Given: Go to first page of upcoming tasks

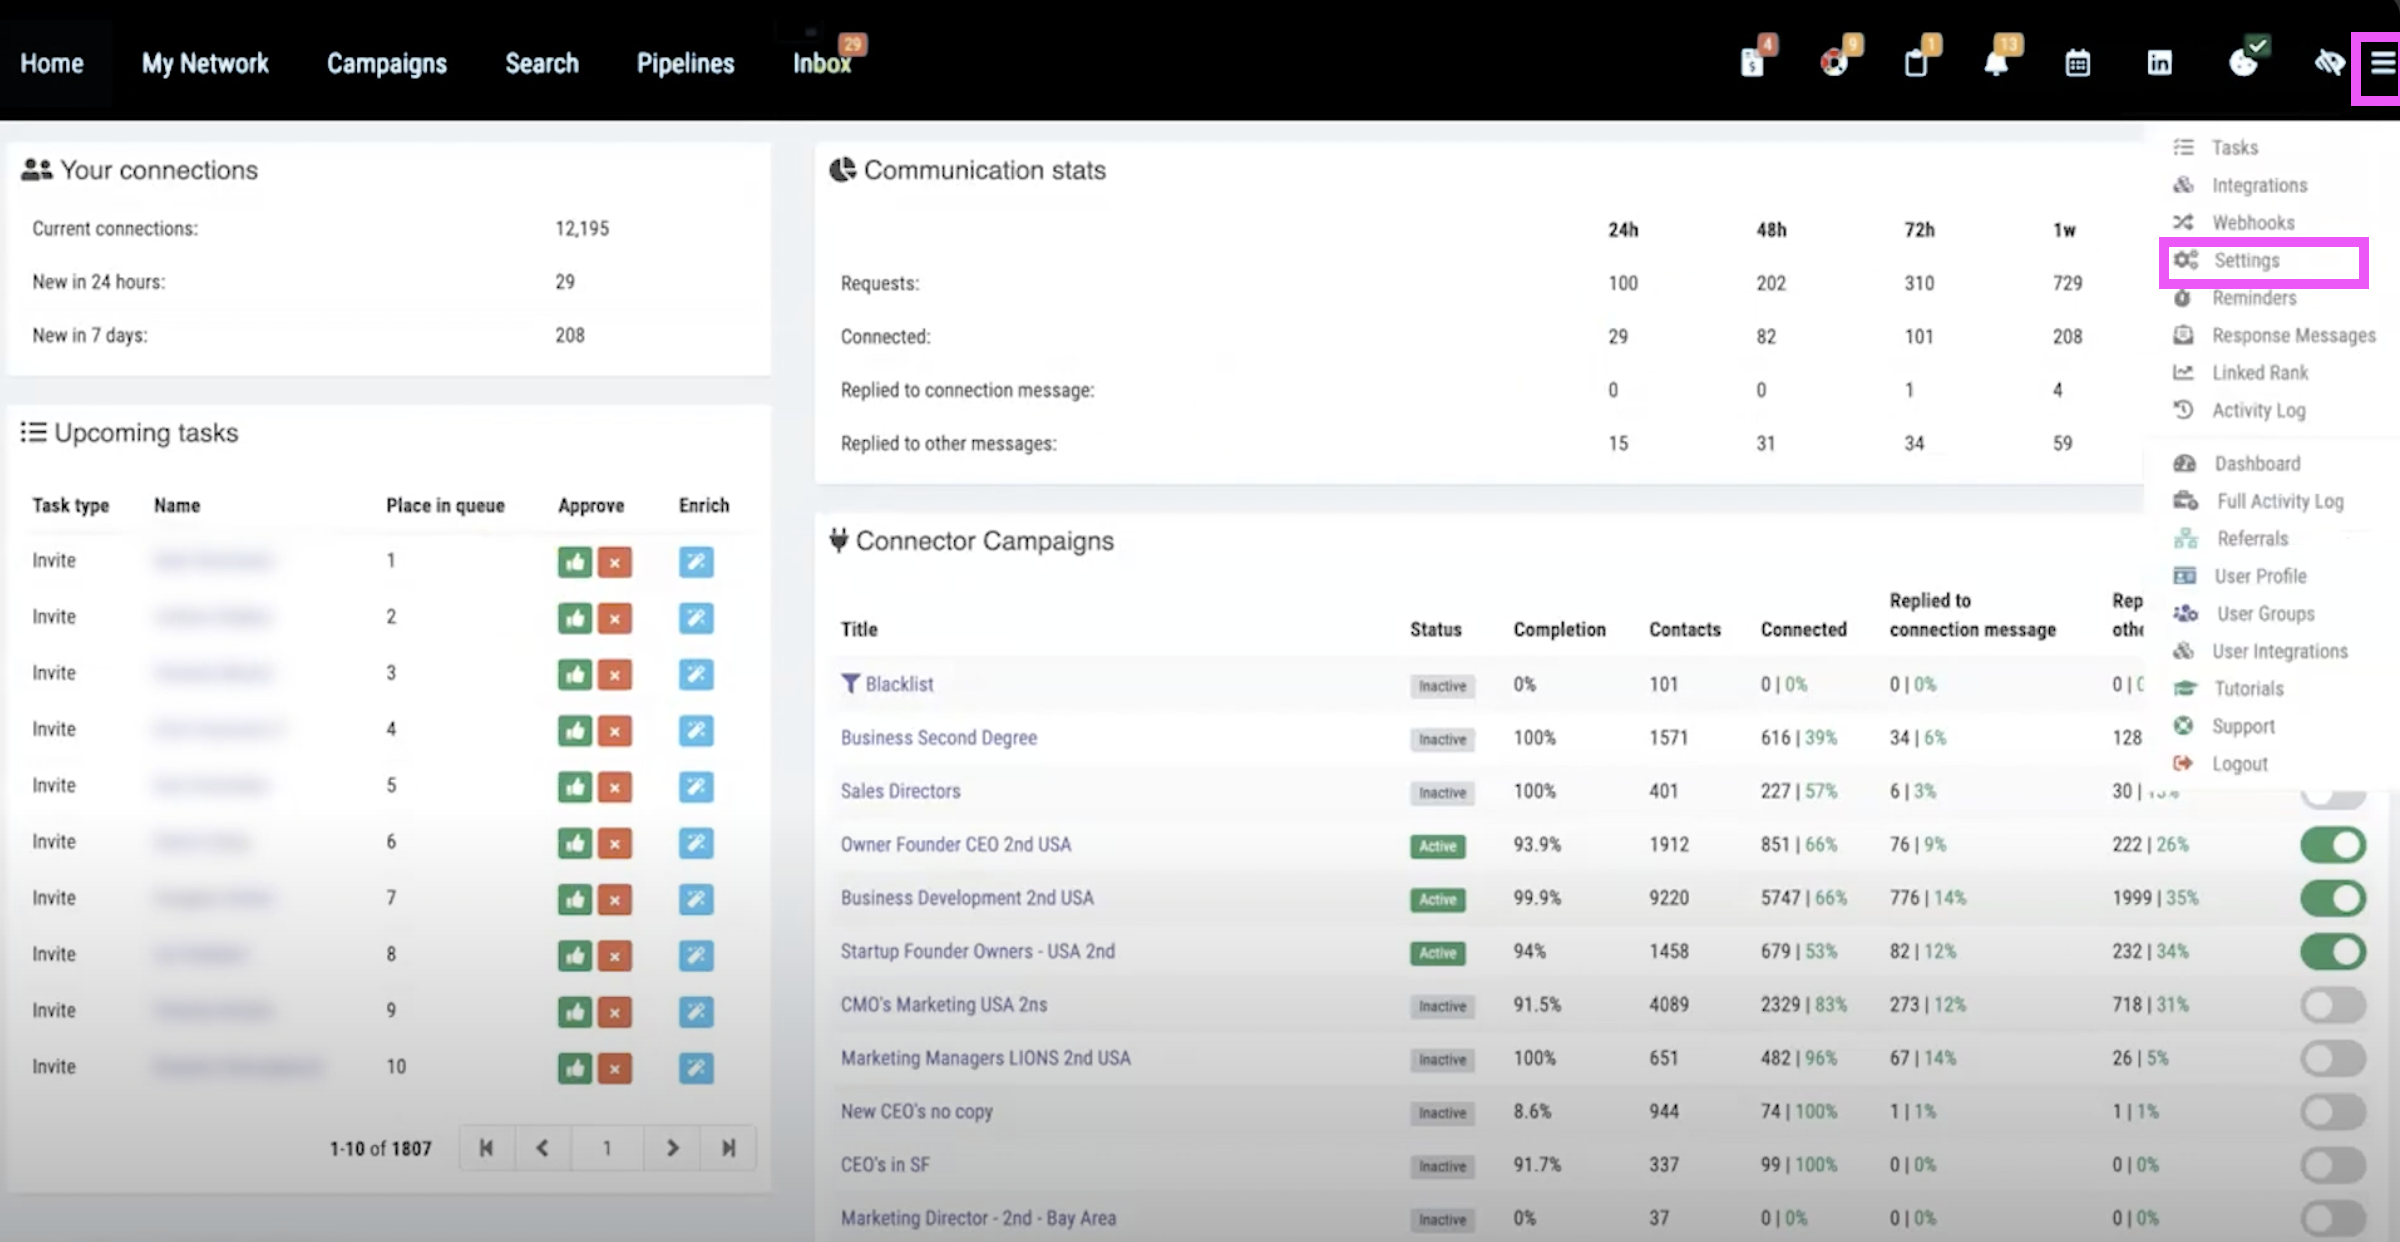Looking at the screenshot, I should click(x=487, y=1148).
